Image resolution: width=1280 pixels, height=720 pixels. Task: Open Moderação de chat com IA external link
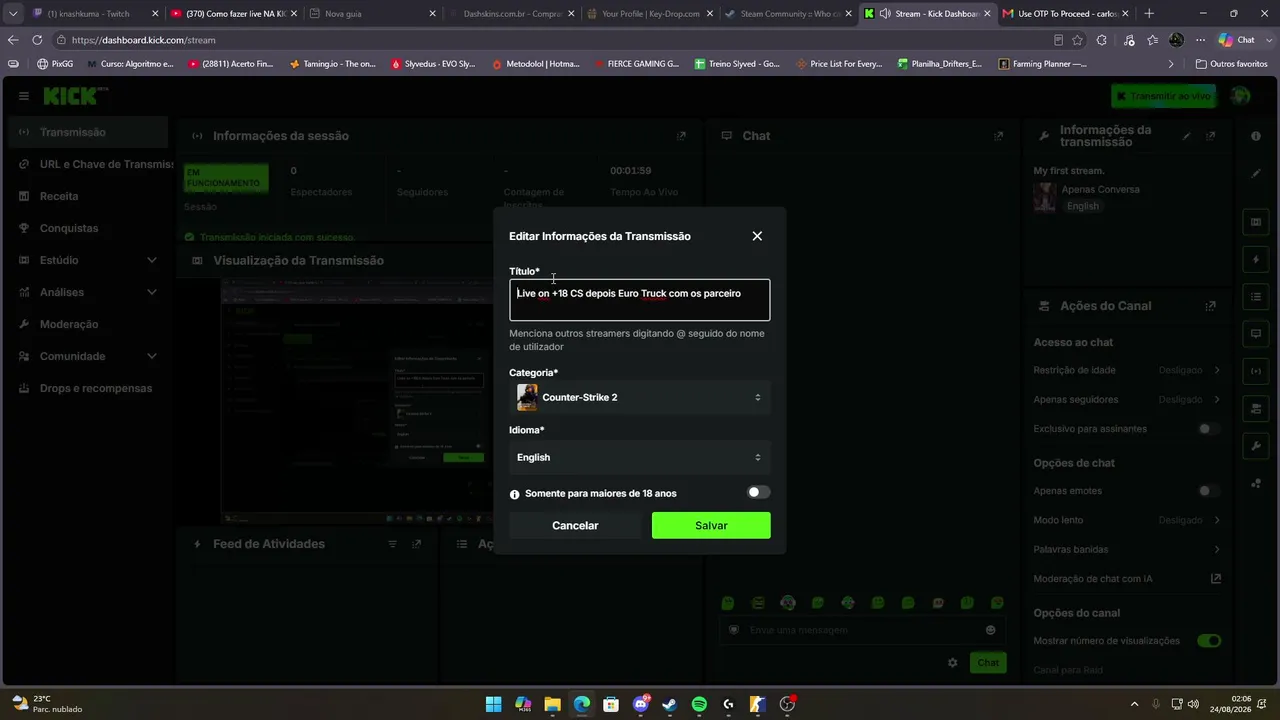1216,578
